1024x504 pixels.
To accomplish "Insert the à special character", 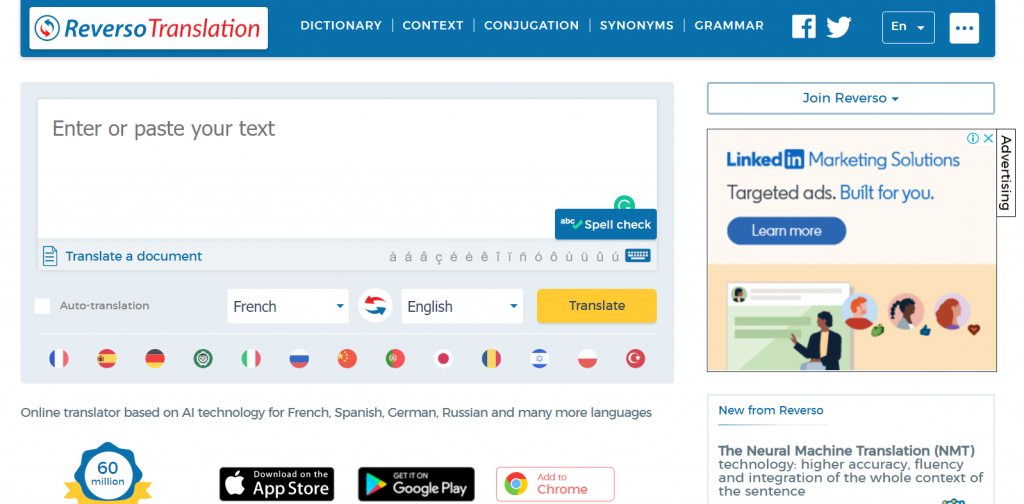I will pyautogui.click(x=392, y=257).
